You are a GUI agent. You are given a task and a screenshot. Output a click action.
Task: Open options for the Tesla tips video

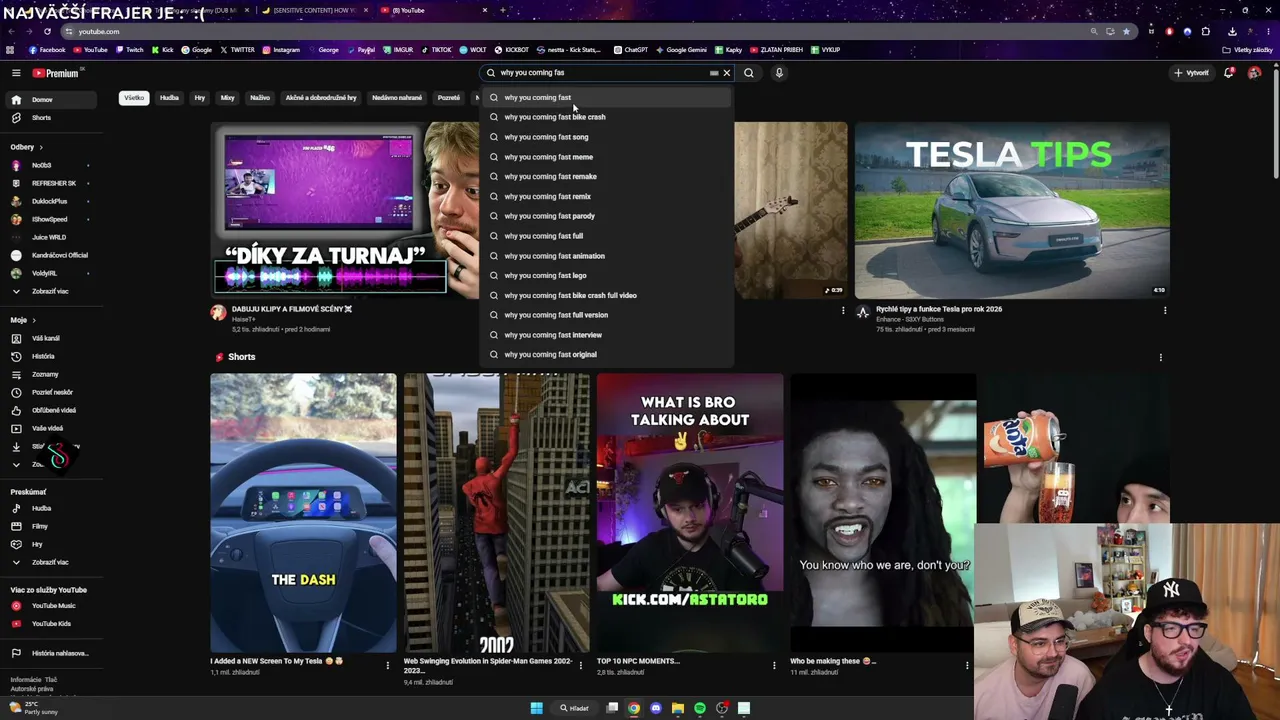[1165, 311]
